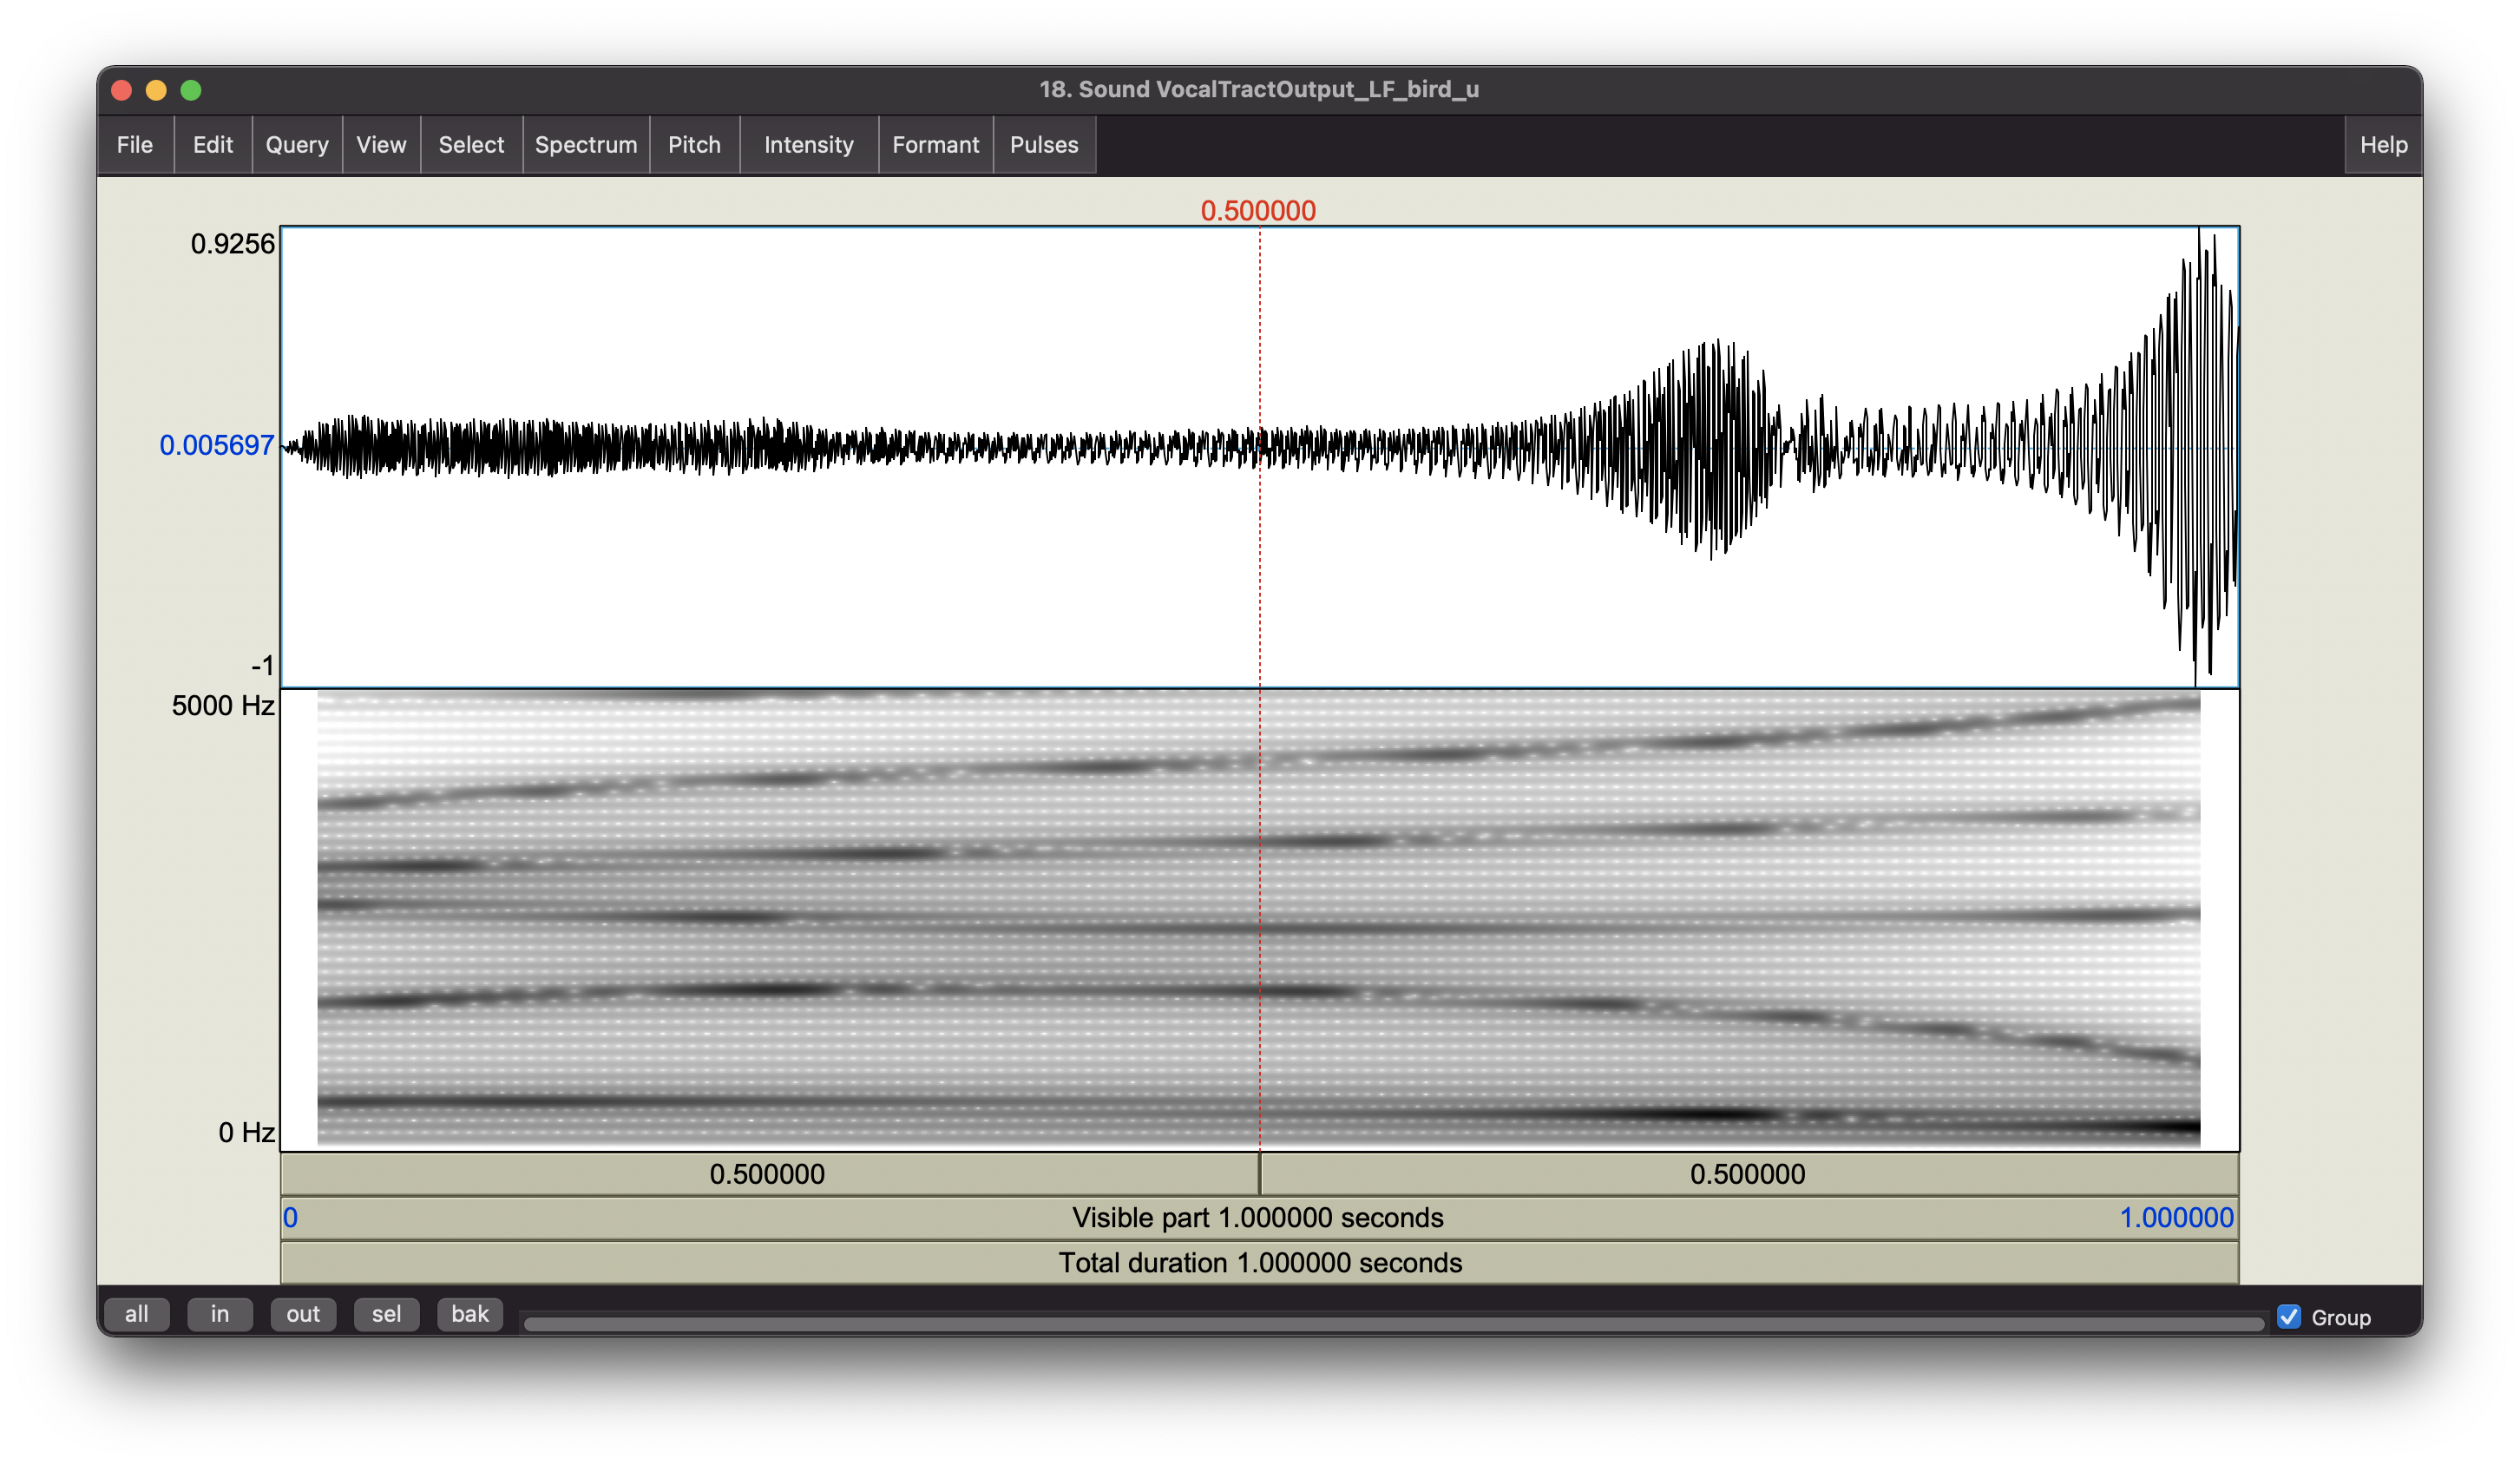Image resolution: width=2520 pixels, height=1465 pixels.
Task: Open the File menu
Action: [135, 145]
